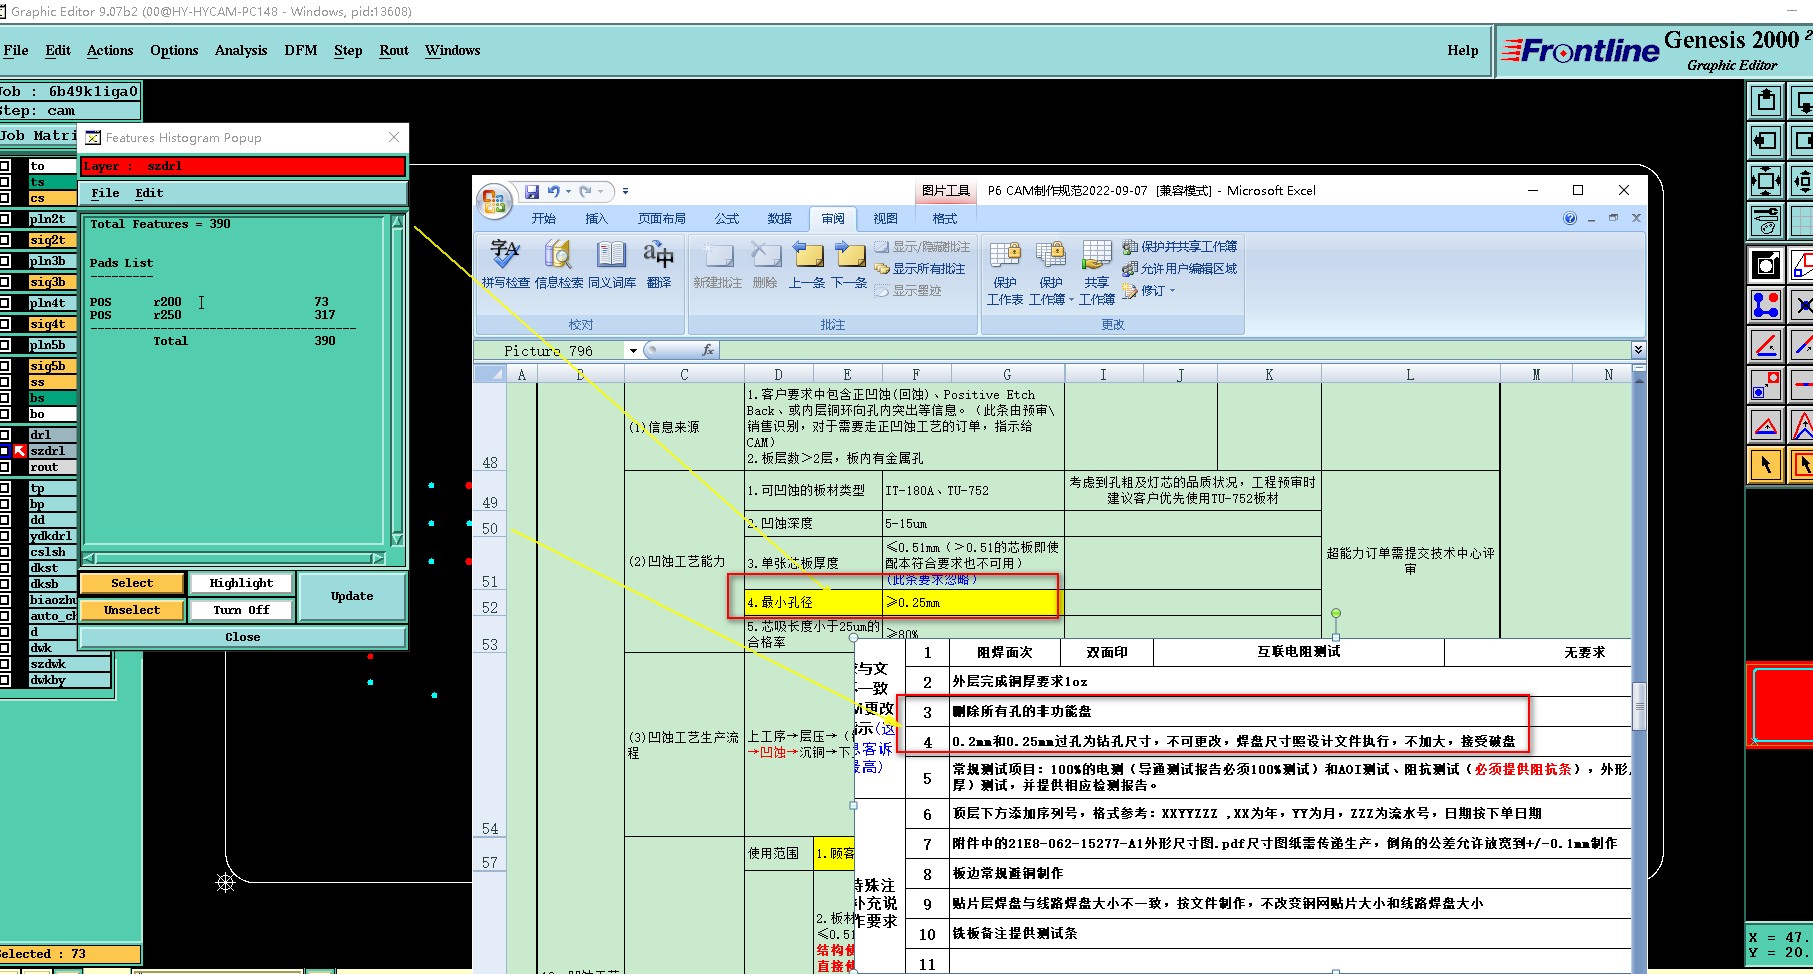
Task: Click the Highlight button in histogram popup
Action: (x=241, y=583)
